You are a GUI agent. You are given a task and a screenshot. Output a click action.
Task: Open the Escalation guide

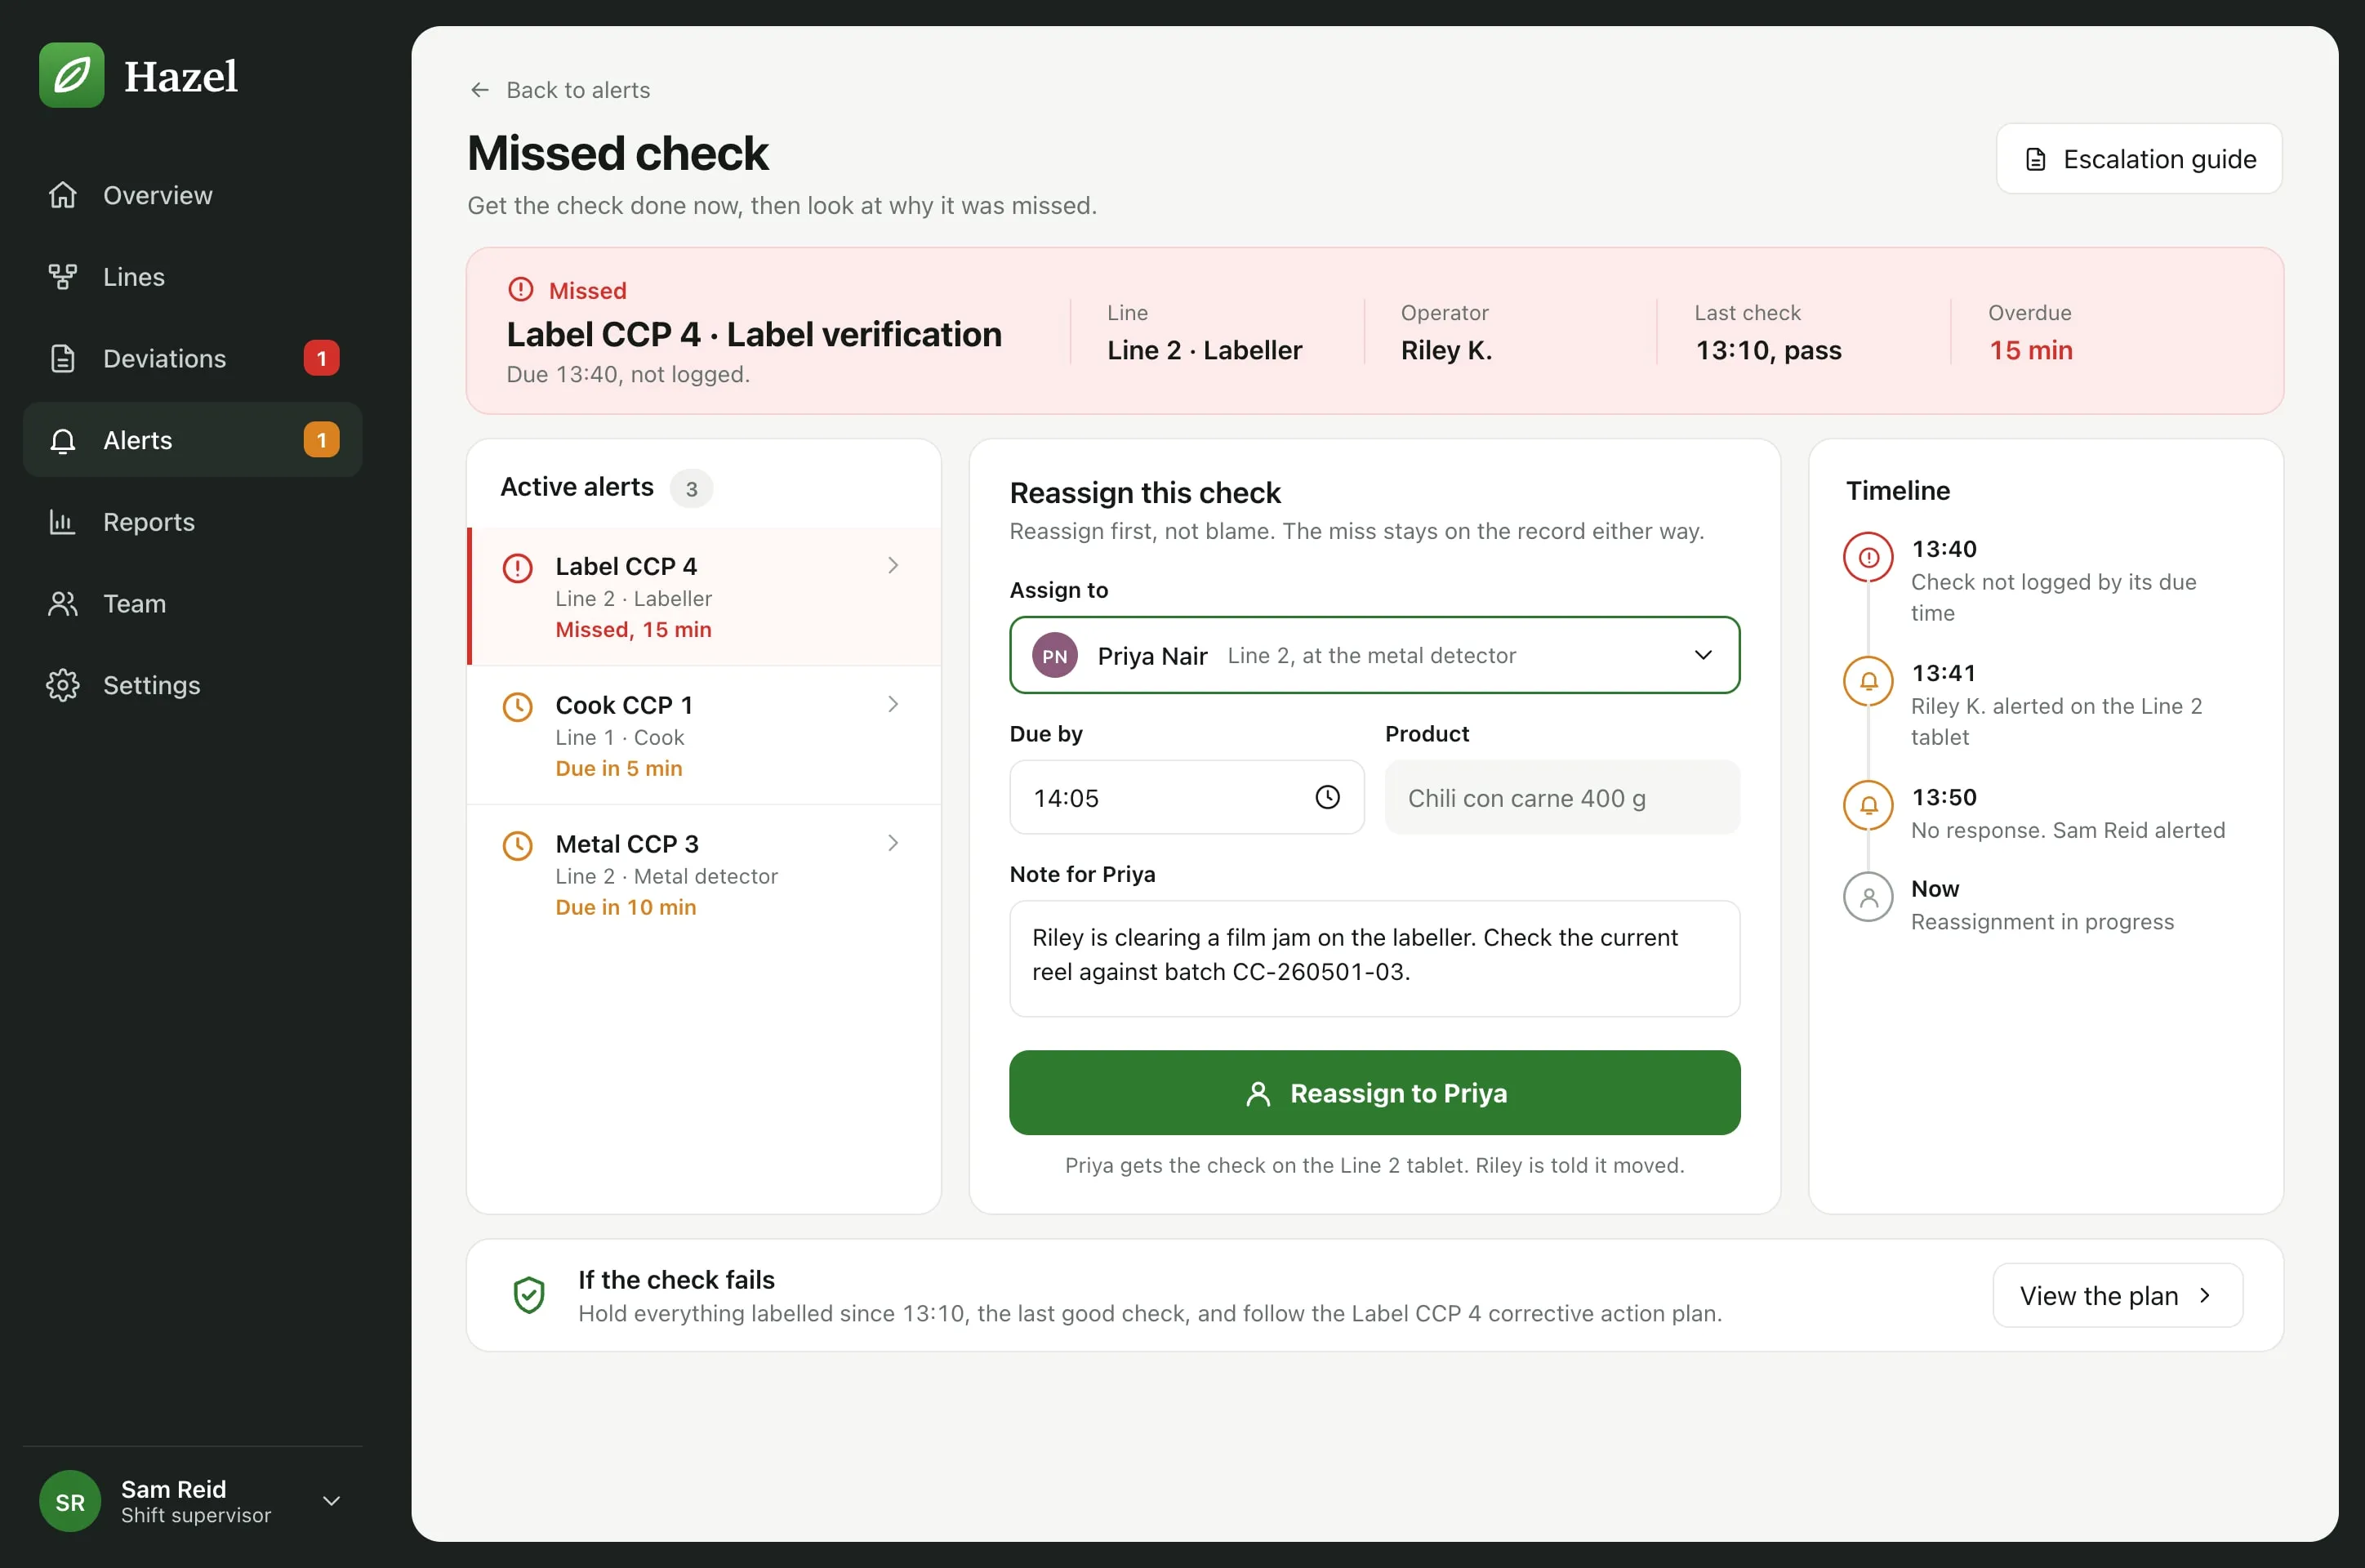[x=2139, y=159]
